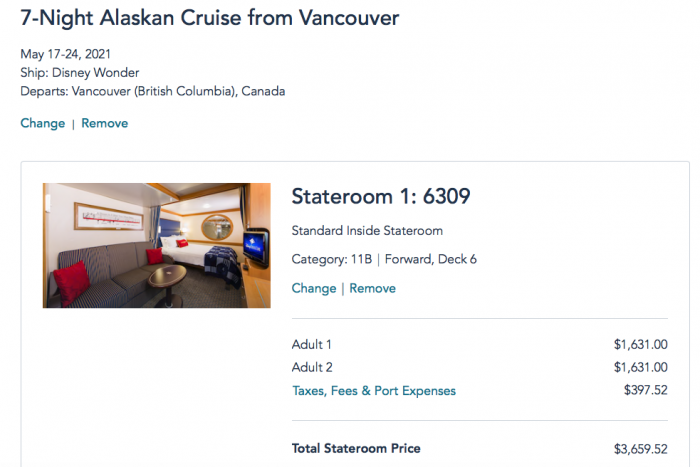The height and width of the screenshot is (467, 700).
Task: Click the Stateroom 1: 6309 heading
Action: (x=380, y=196)
